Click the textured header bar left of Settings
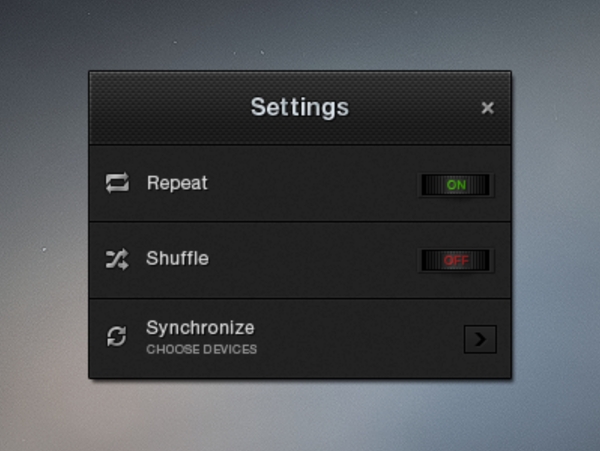600x451 pixels. click(x=168, y=108)
